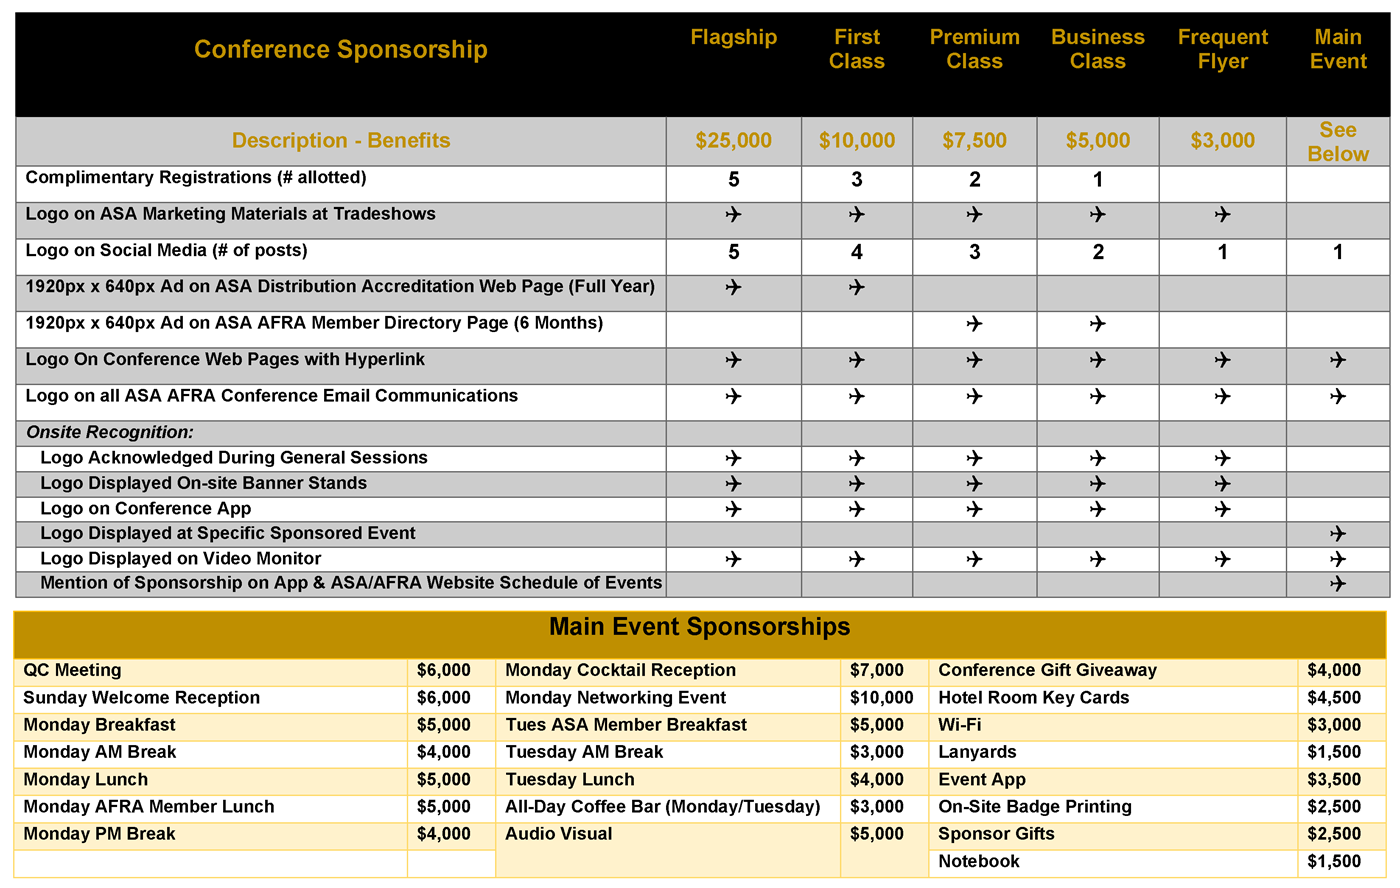Image resolution: width=1400 pixels, height=888 pixels.
Task: Click Main Event airplane in Schedule of Events row
Action: [x=1337, y=584]
